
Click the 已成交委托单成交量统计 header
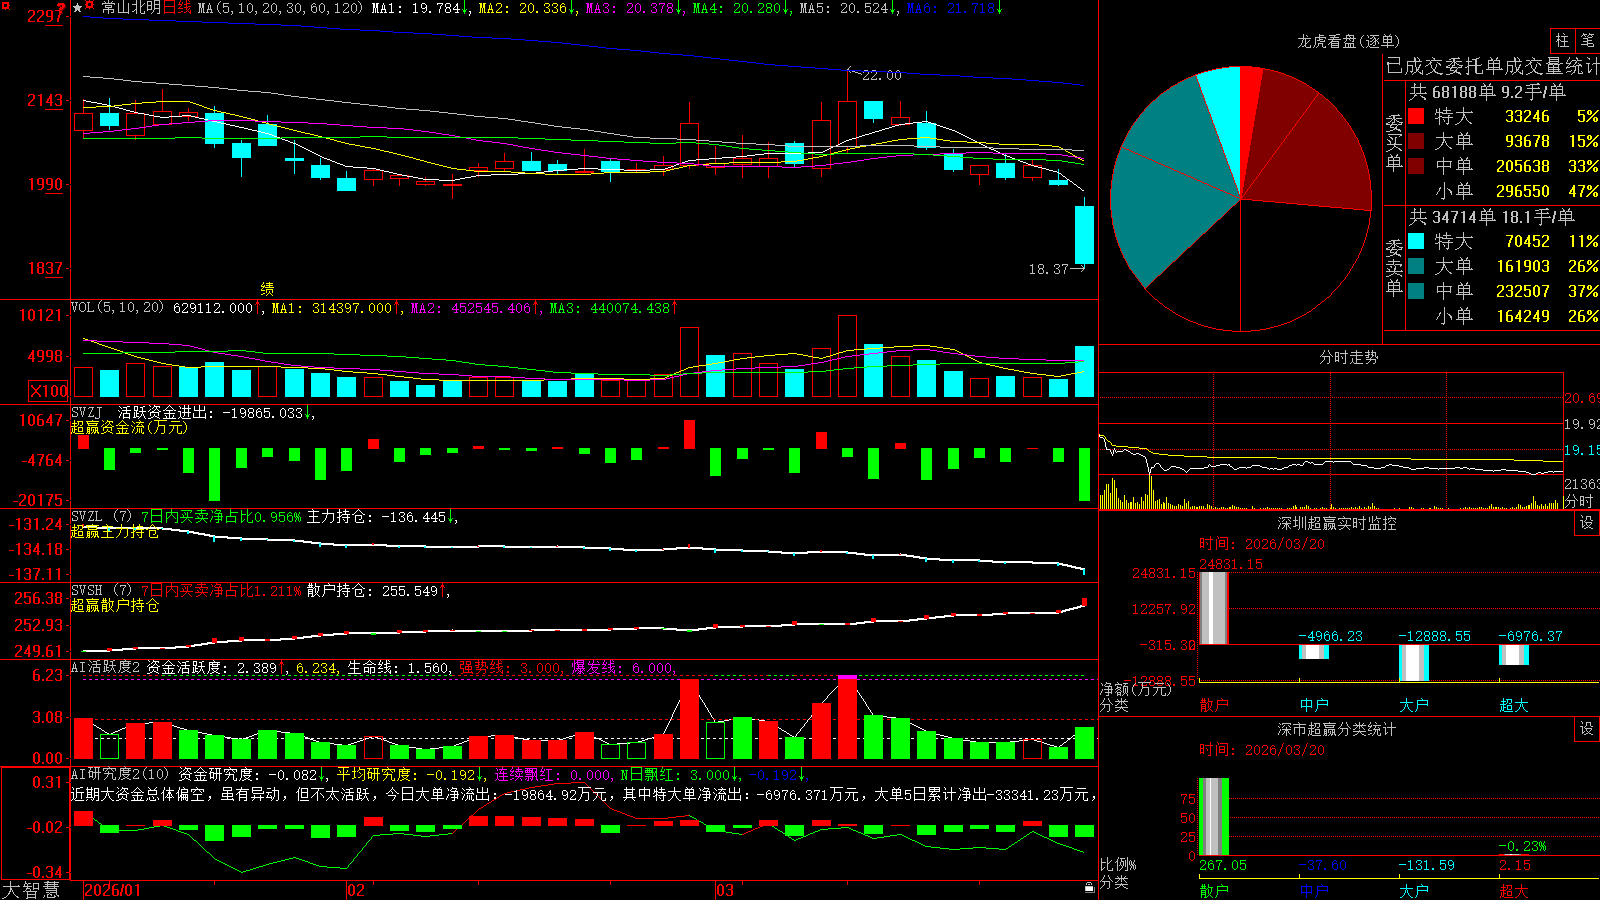[1492, 66]
